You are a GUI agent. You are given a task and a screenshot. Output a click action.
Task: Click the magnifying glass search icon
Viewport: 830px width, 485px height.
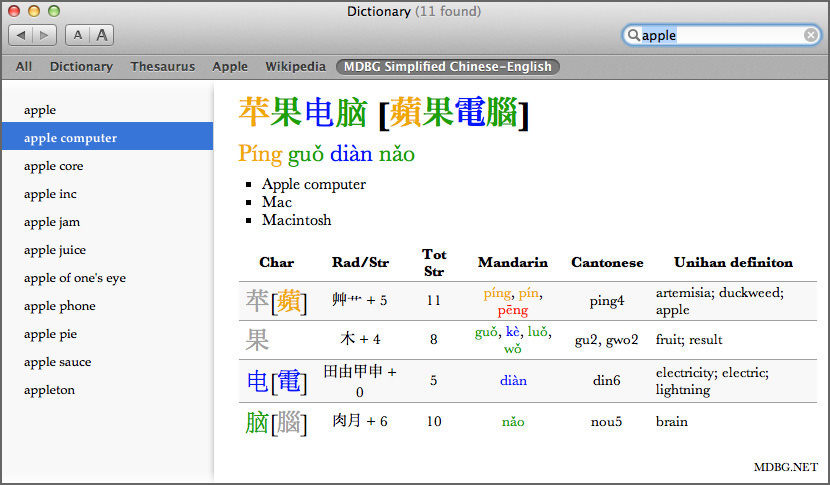tap(633, 35)
